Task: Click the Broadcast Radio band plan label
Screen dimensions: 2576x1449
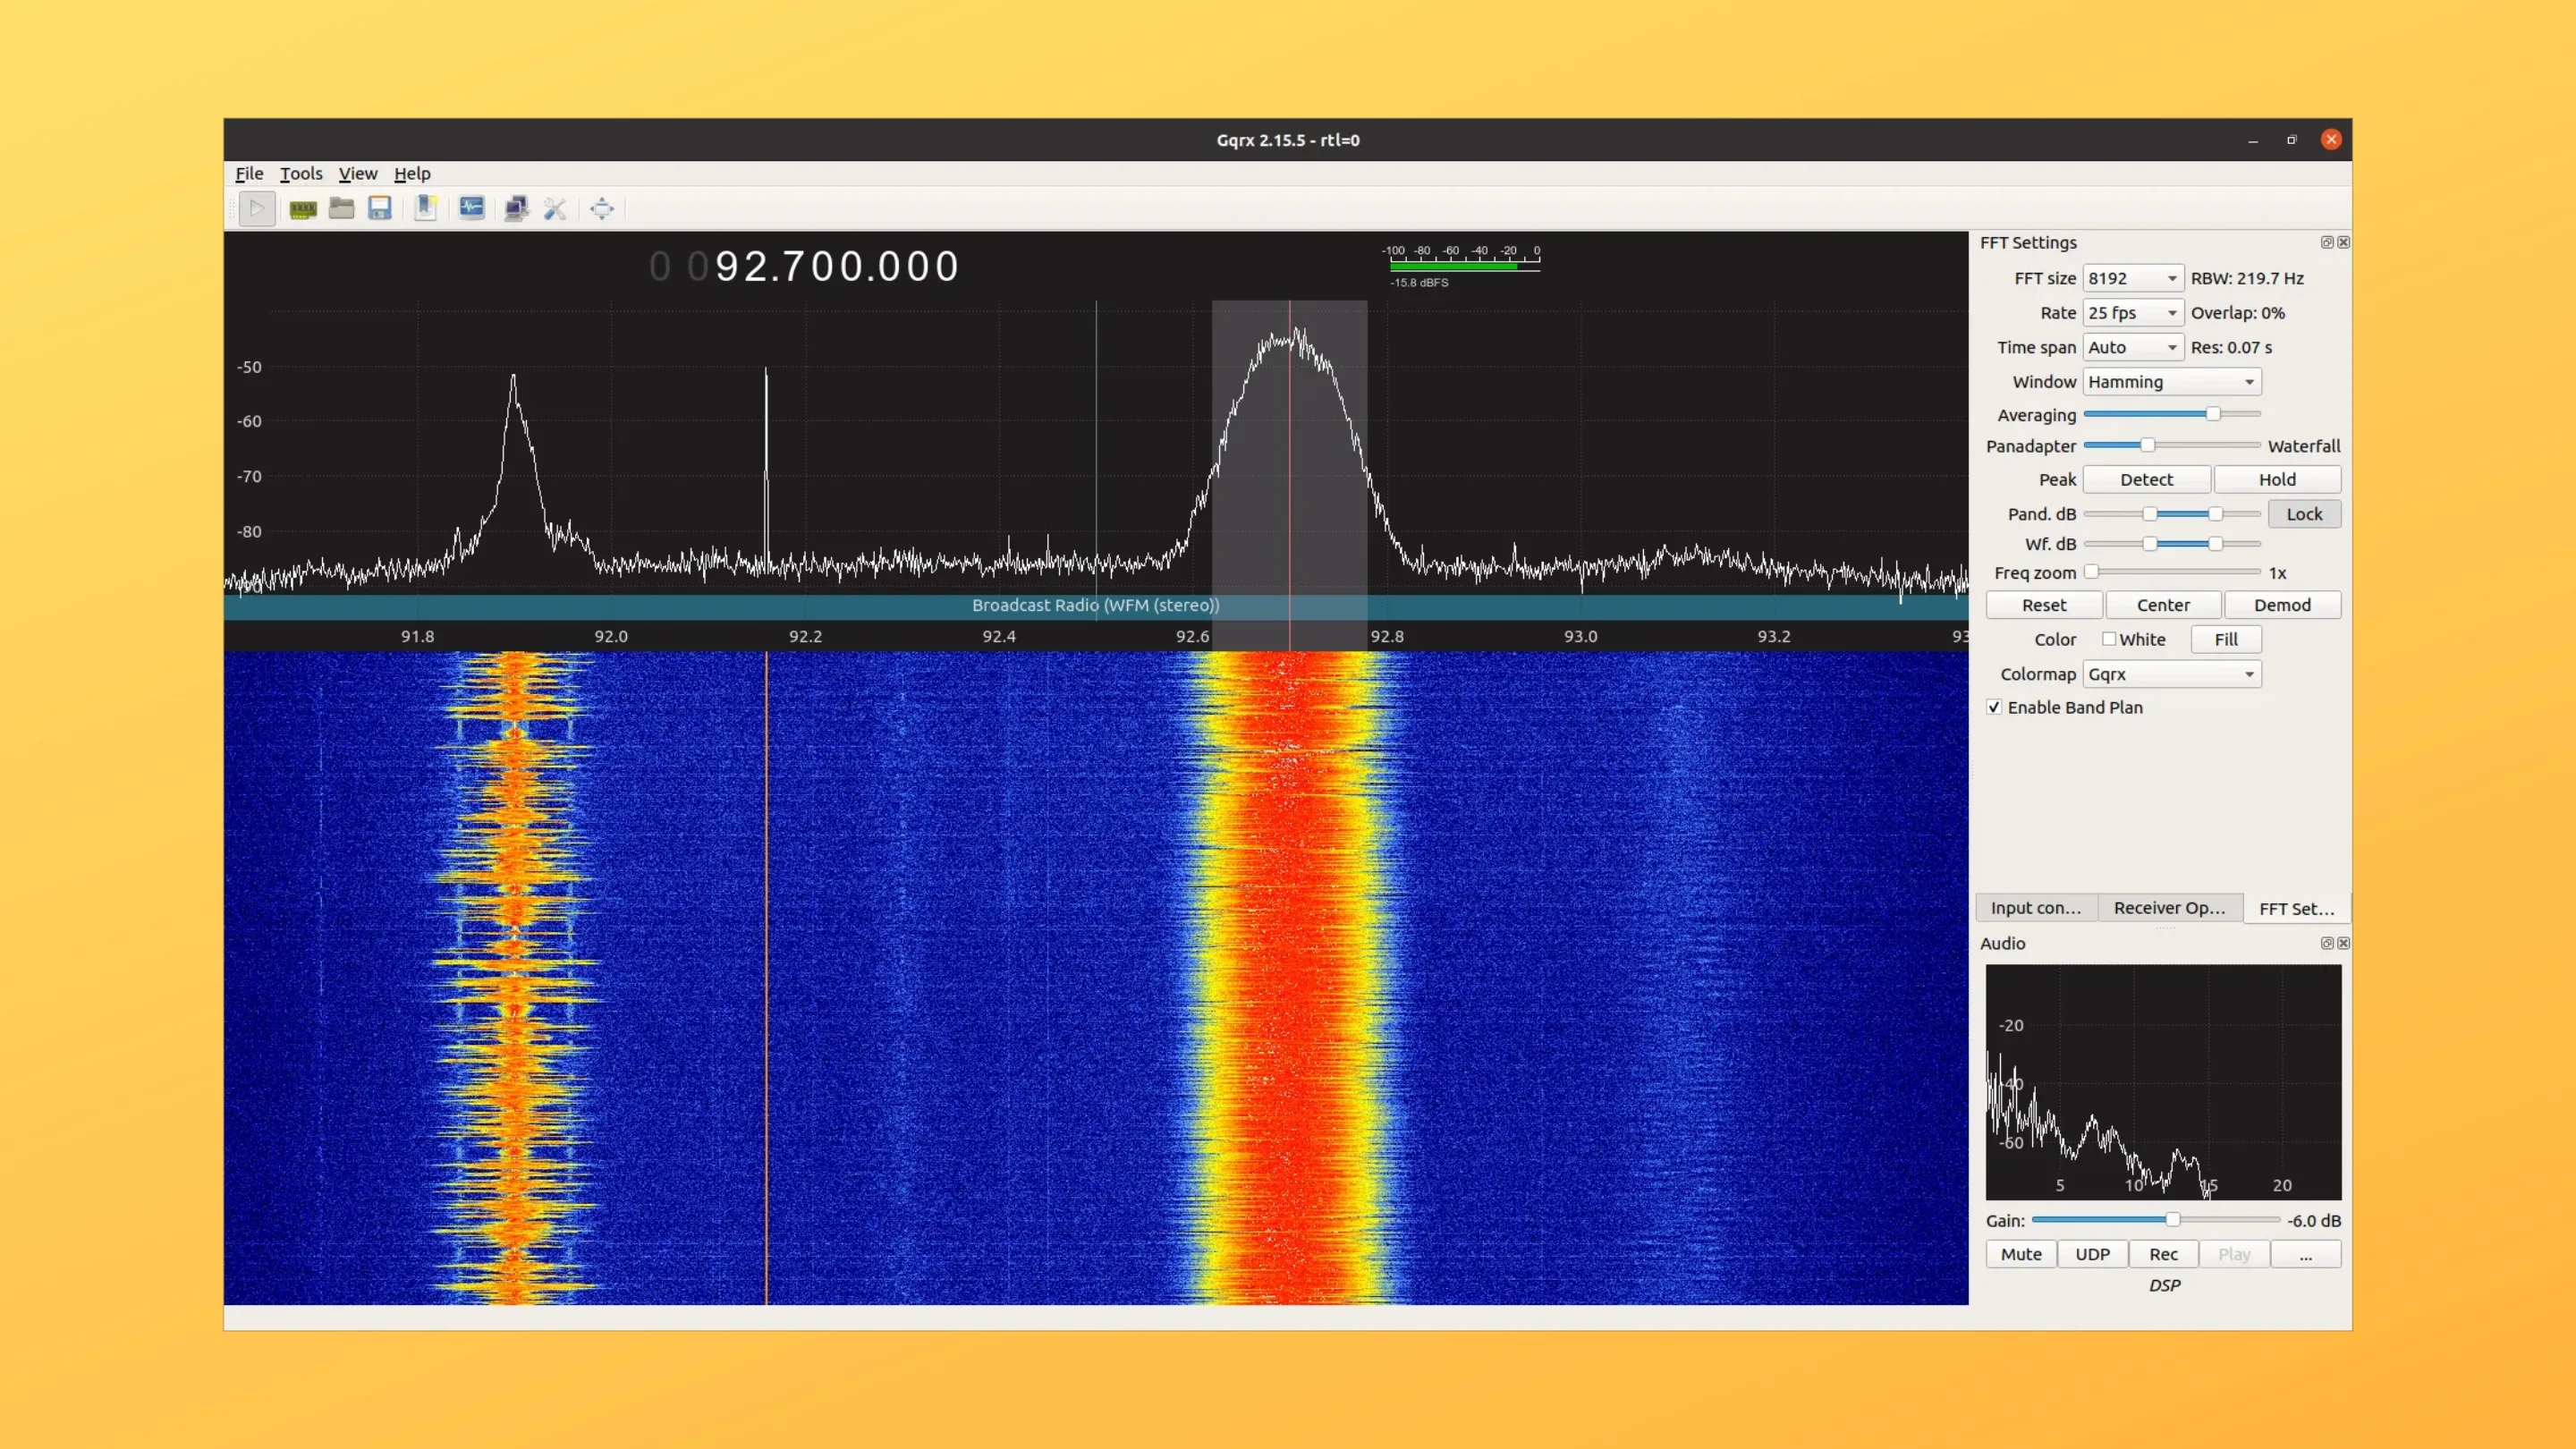Action: pyautogui.click(x=1095, y=605)
